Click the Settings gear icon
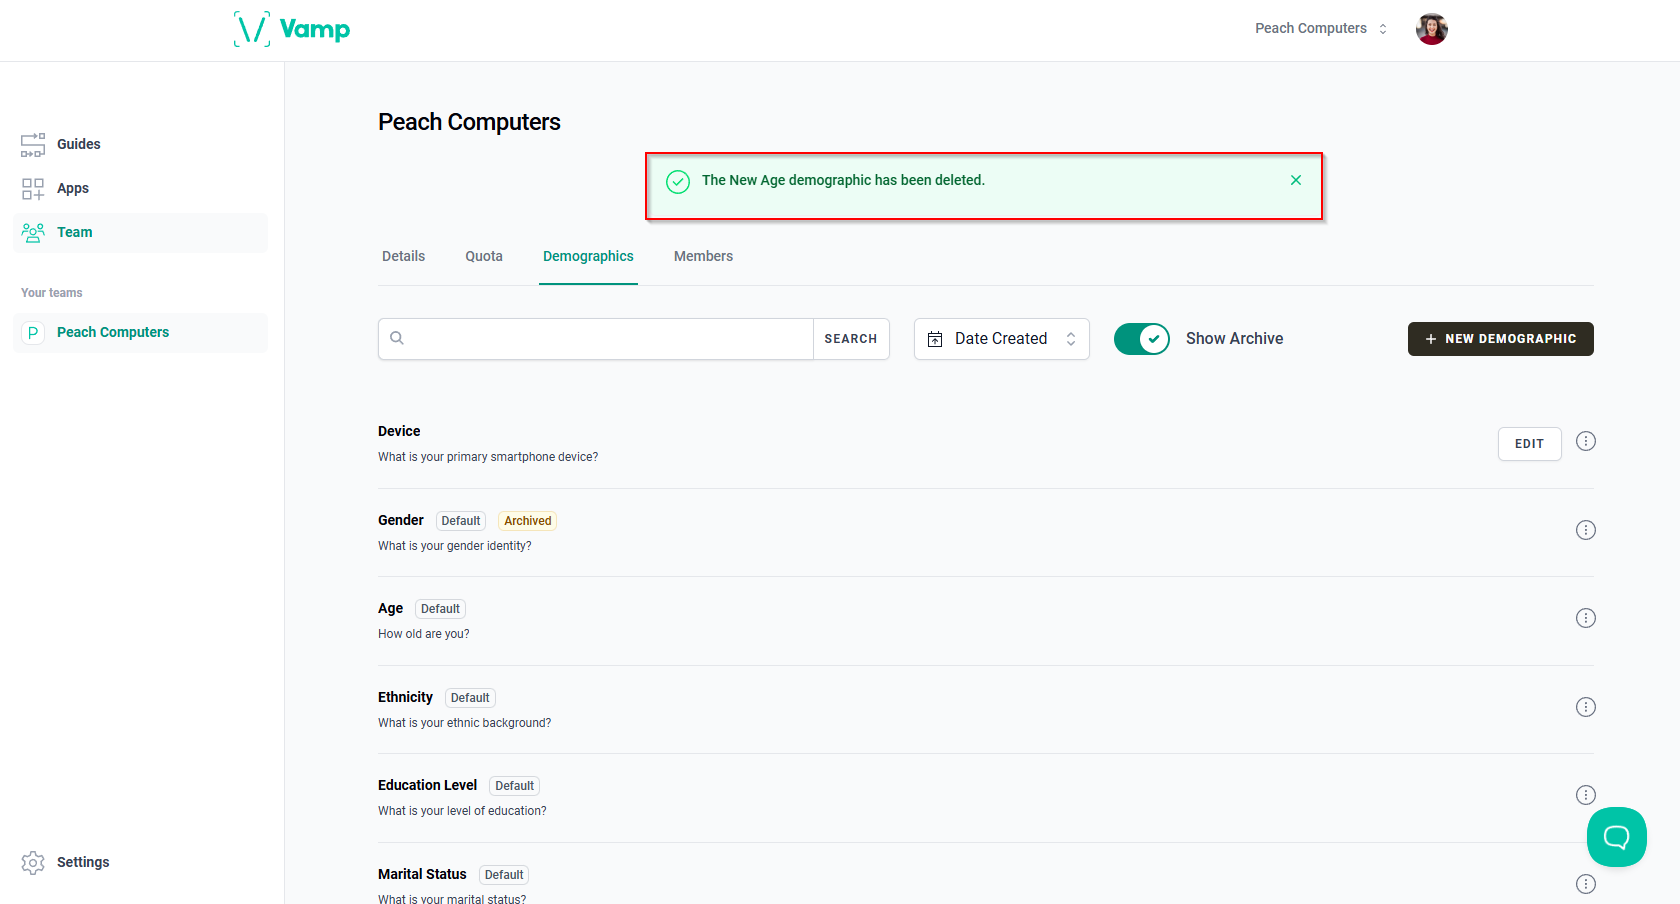Viewport: 1680px width, 904px height. pos(33,862)
